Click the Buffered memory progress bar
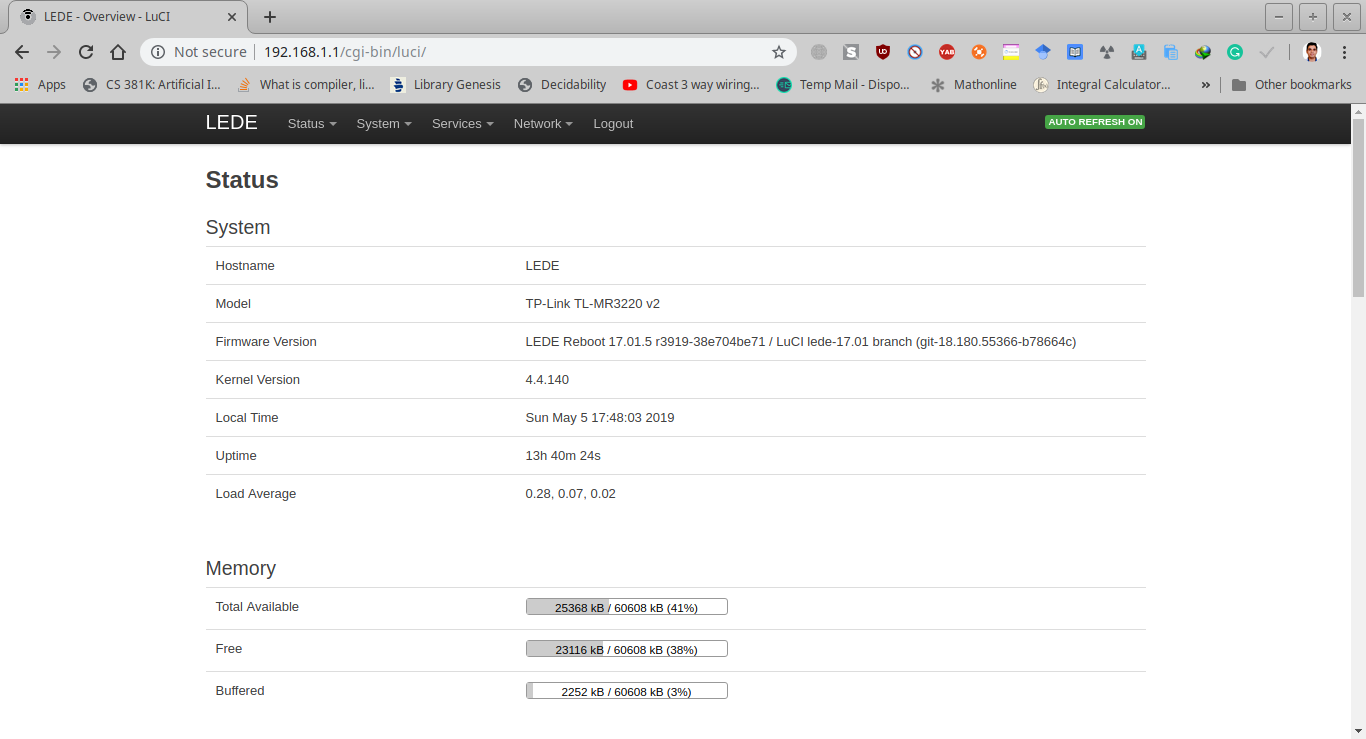The width and height of the screenshot is (1366, 739). tap(627, 691)
